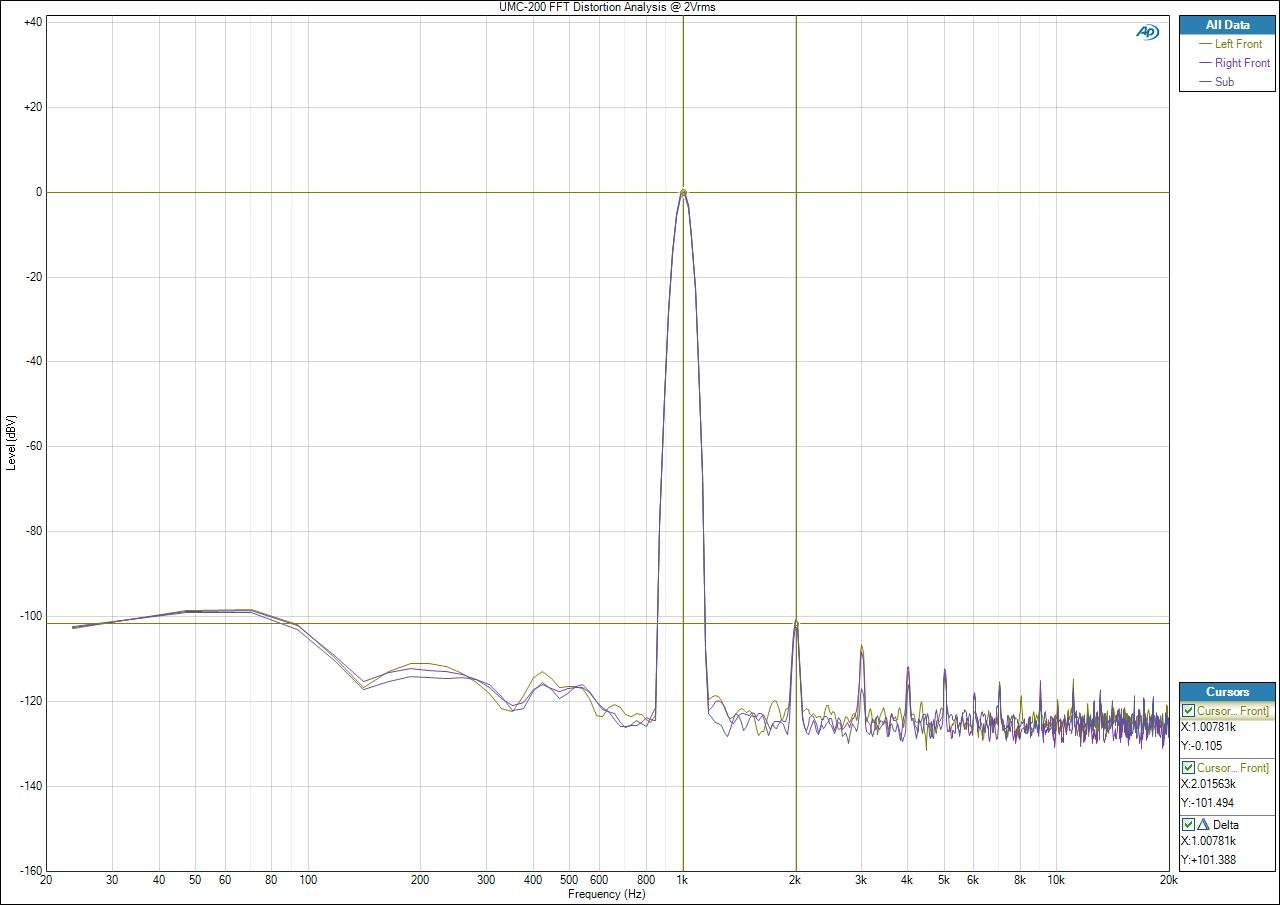Click the AP logo in the graph corner
Viewport: 1280px width, 905px height.
(x=1147, y=32)
